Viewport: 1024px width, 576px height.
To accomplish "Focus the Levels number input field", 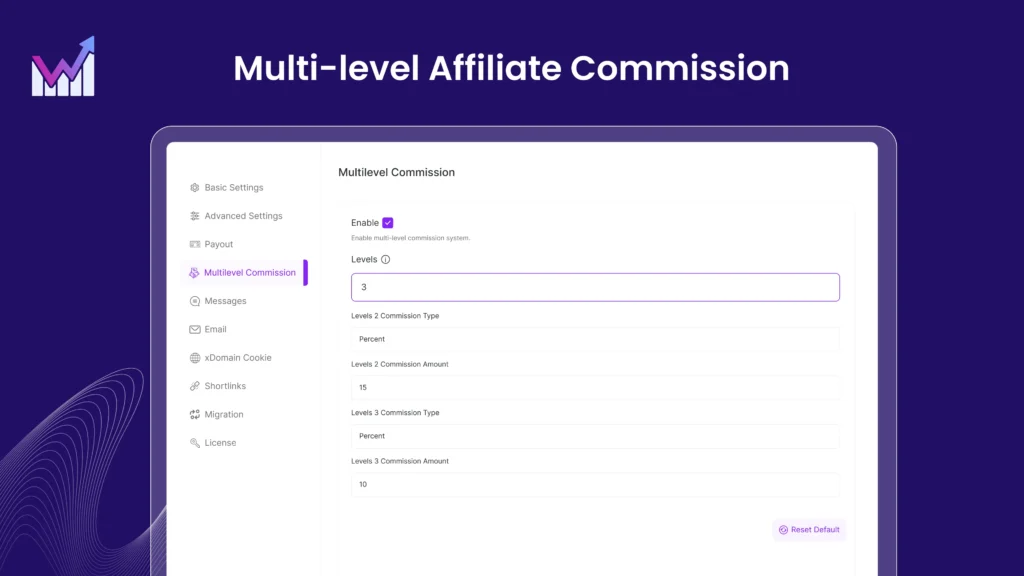I will point(595,287).
